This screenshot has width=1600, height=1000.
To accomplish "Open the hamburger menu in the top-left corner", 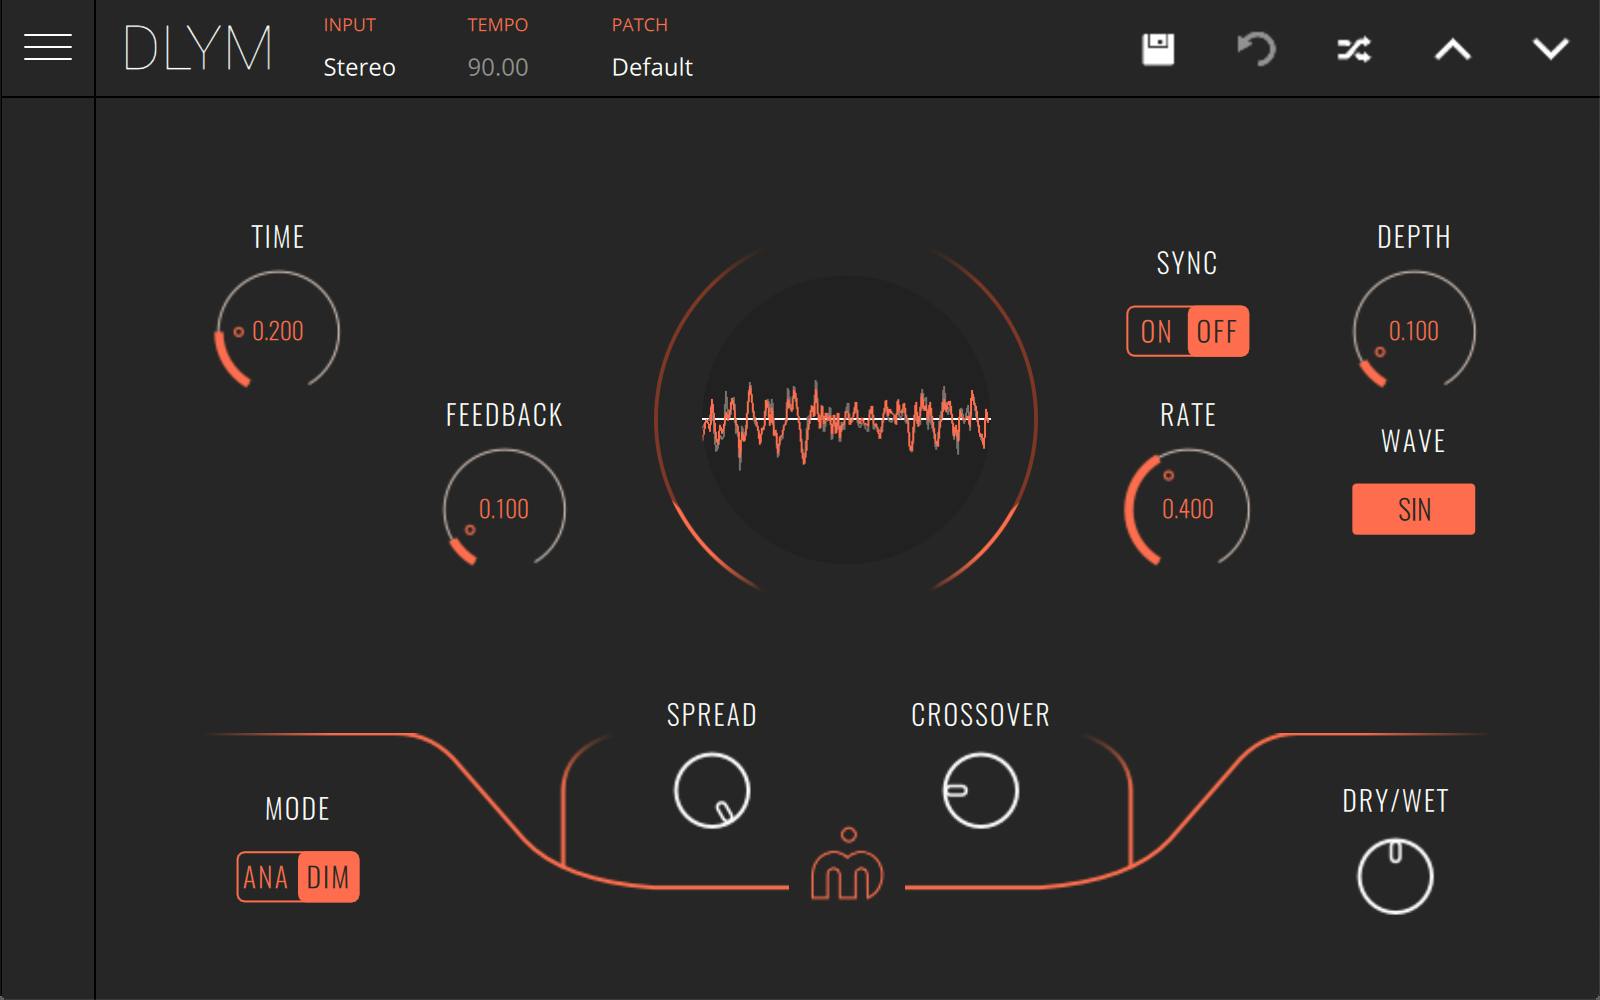I will 47,46.
